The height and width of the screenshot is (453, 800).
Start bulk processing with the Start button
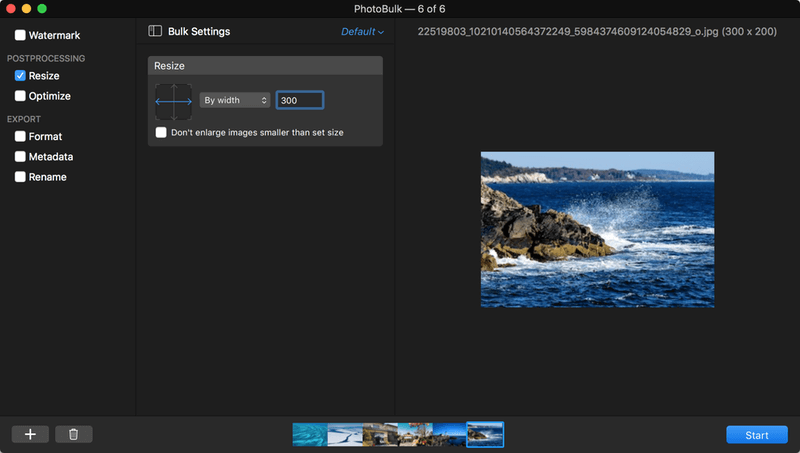[x=757, y=435]
